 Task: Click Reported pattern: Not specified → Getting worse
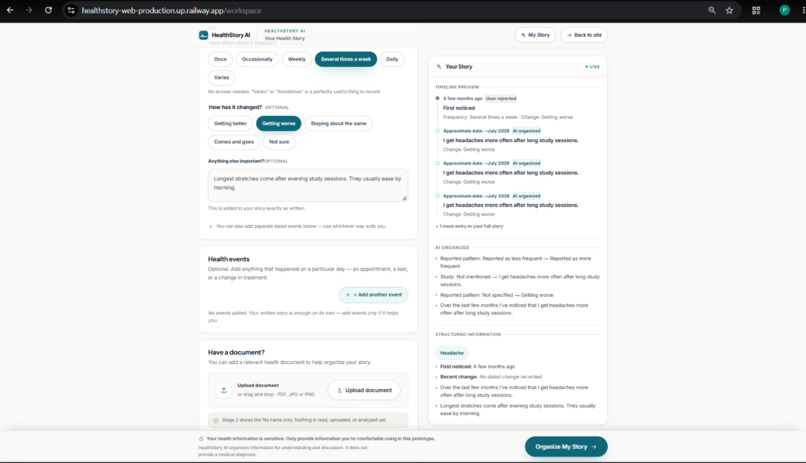click(497, 295)
